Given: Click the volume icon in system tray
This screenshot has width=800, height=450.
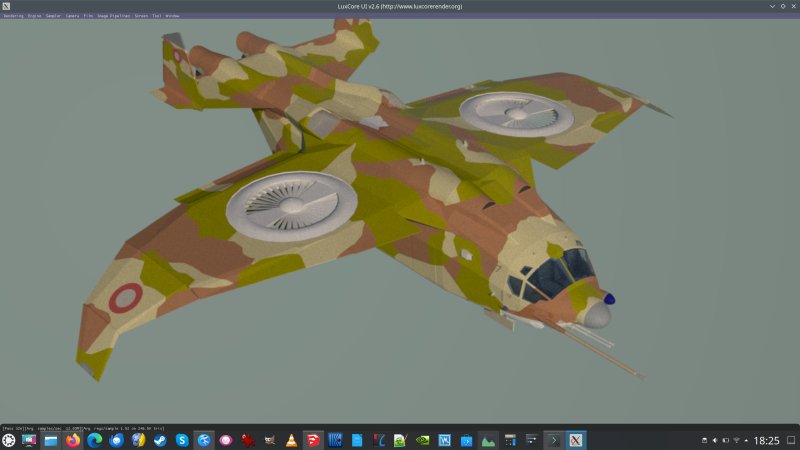Looking at the screenshot, I should (x=715, y=440).
